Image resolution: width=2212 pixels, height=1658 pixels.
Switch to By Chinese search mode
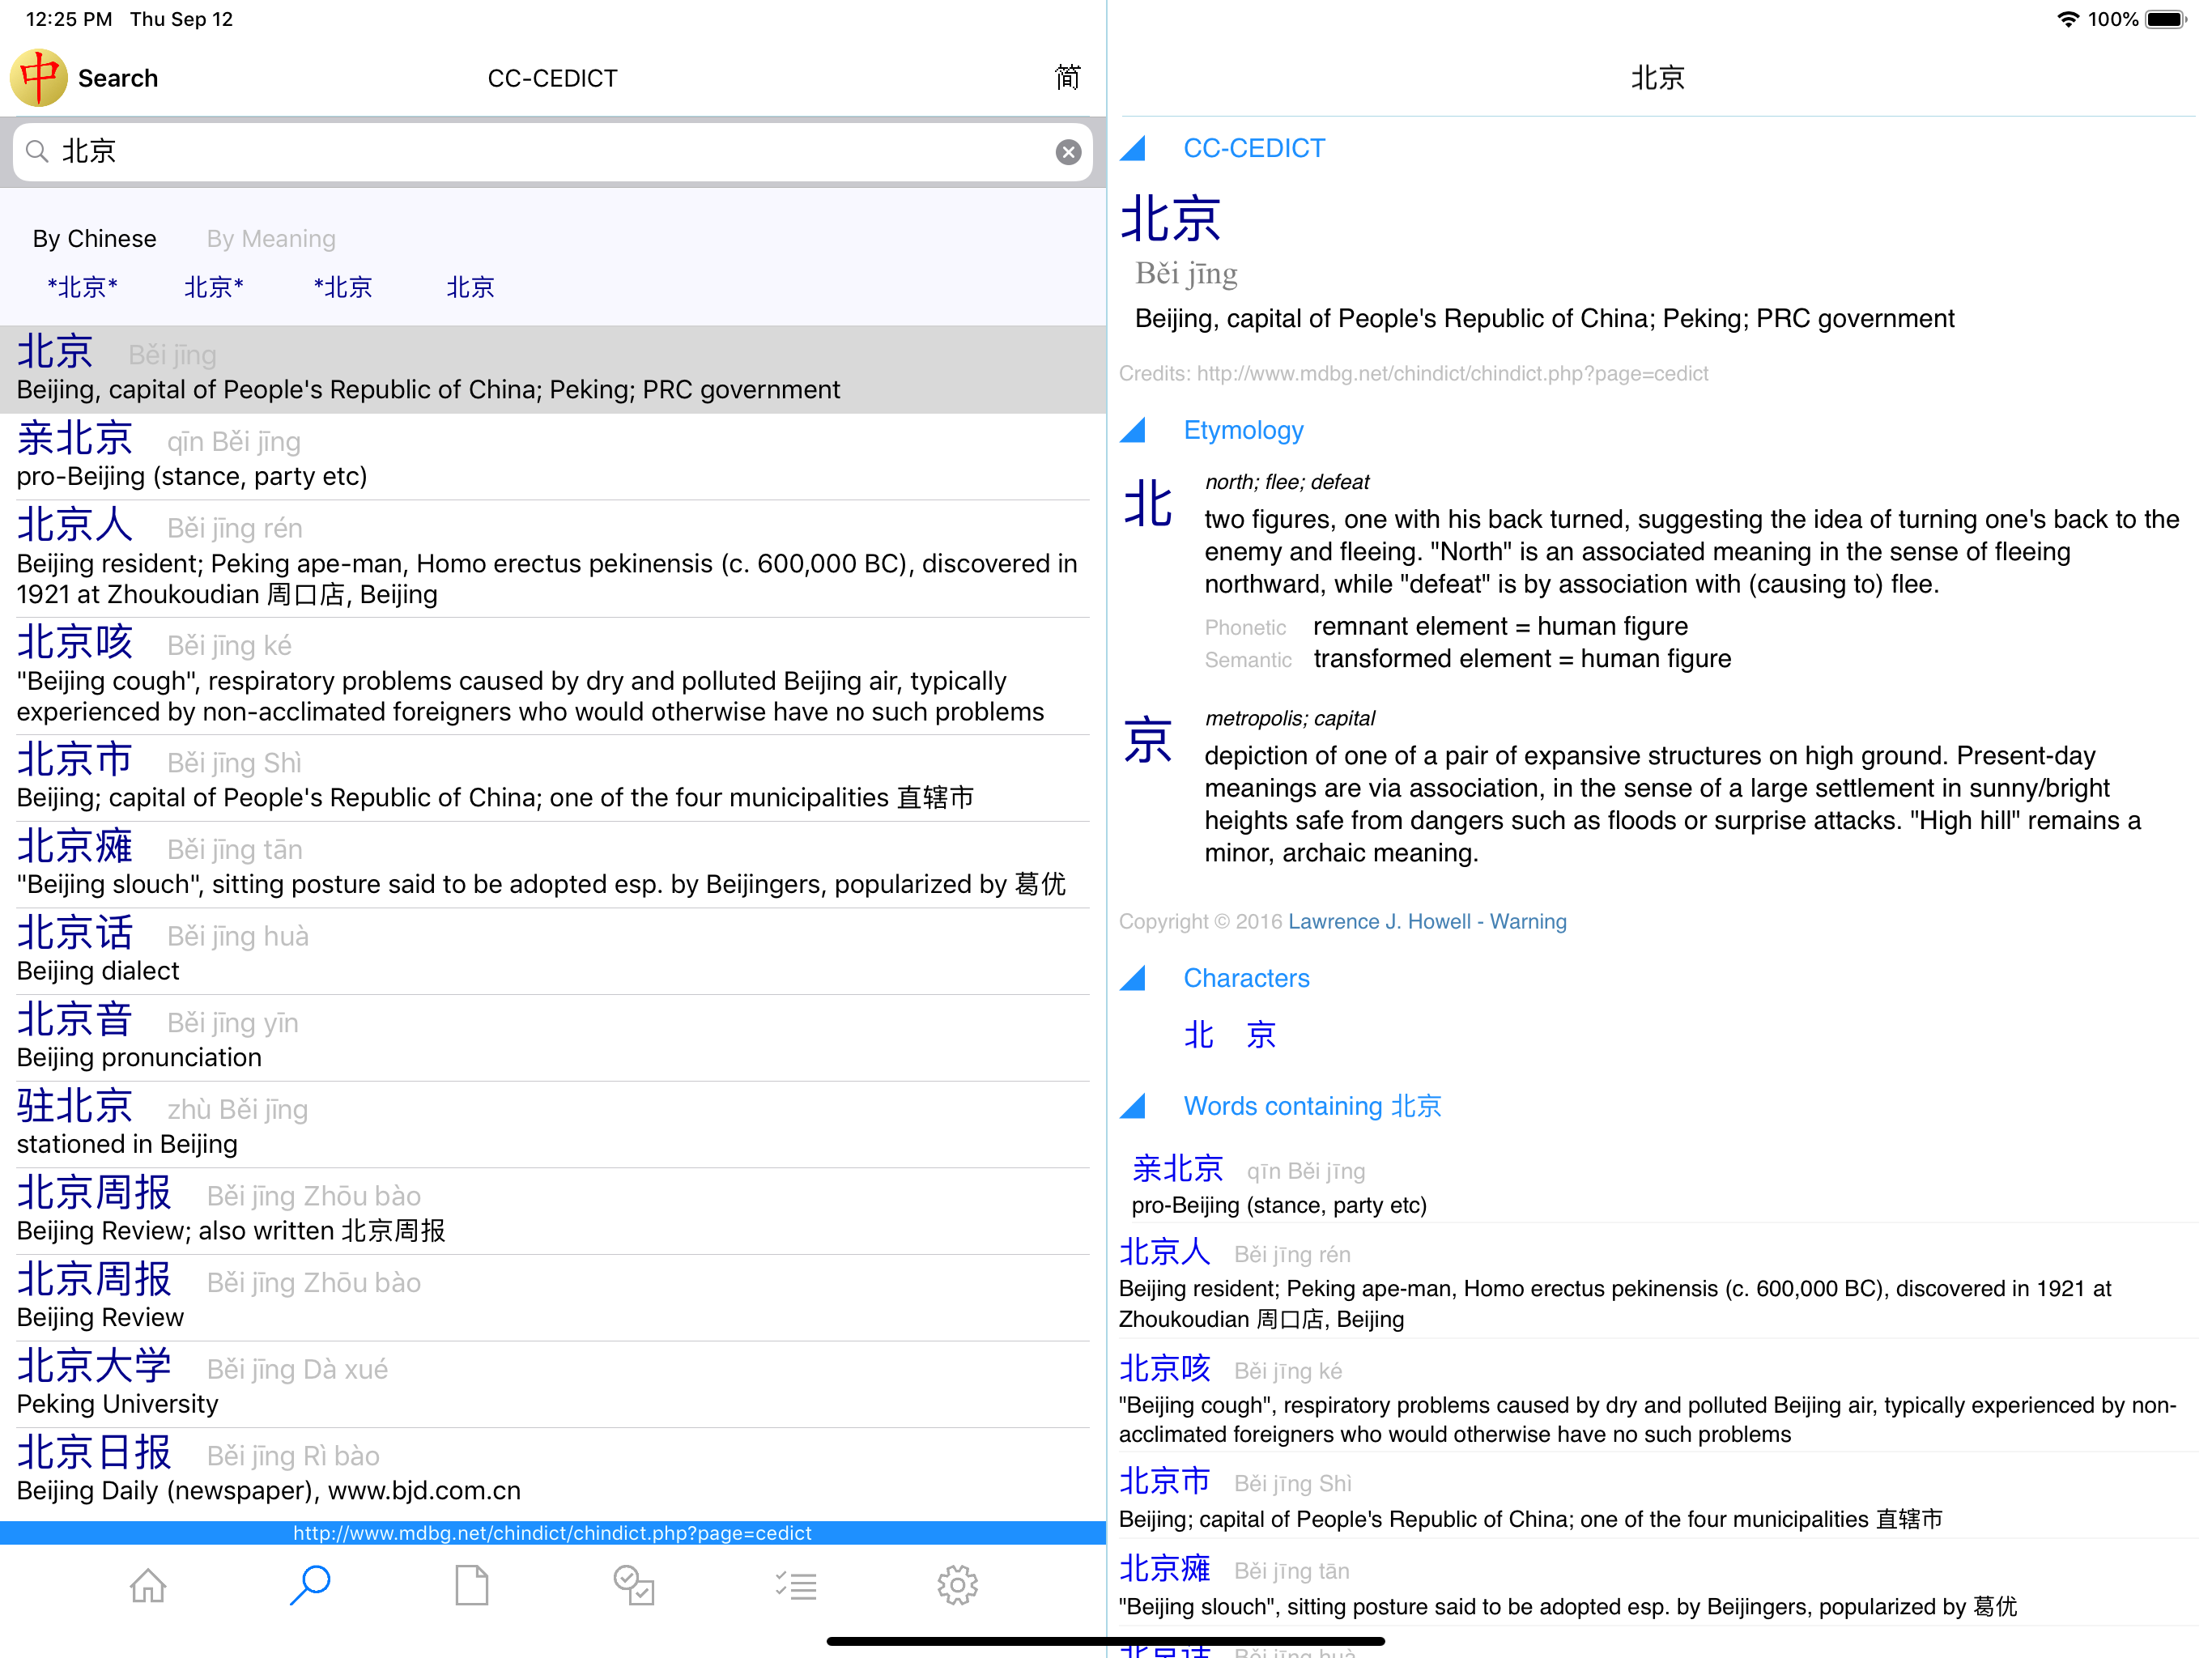coord(94,239)
